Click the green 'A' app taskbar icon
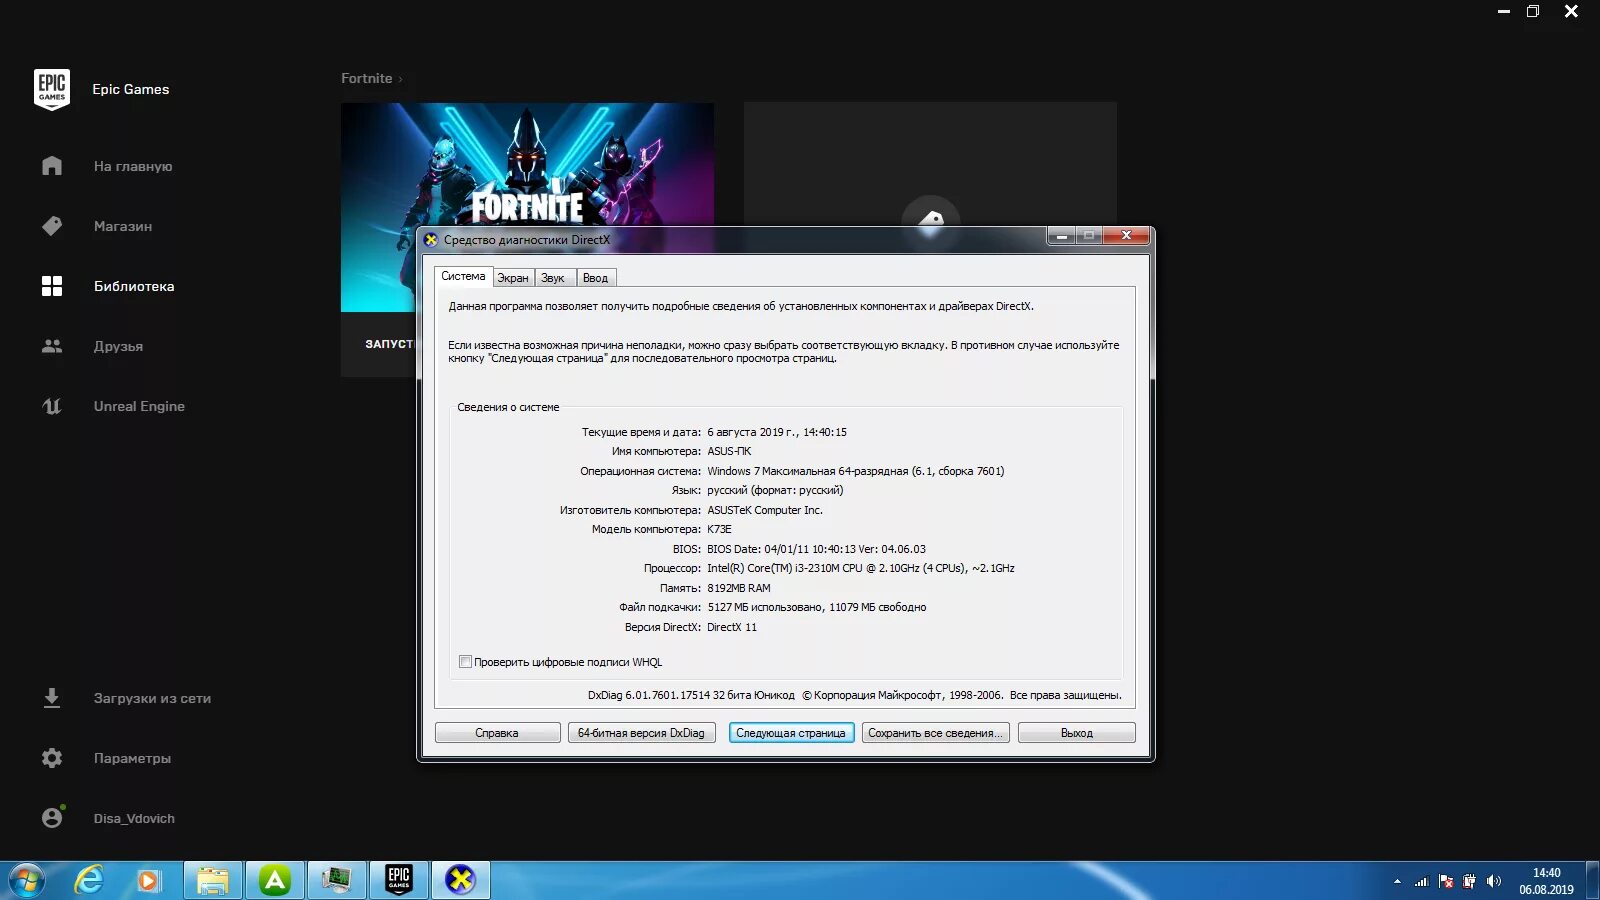The height and width of the screenshot is (900, 1600). pos(275,880)
